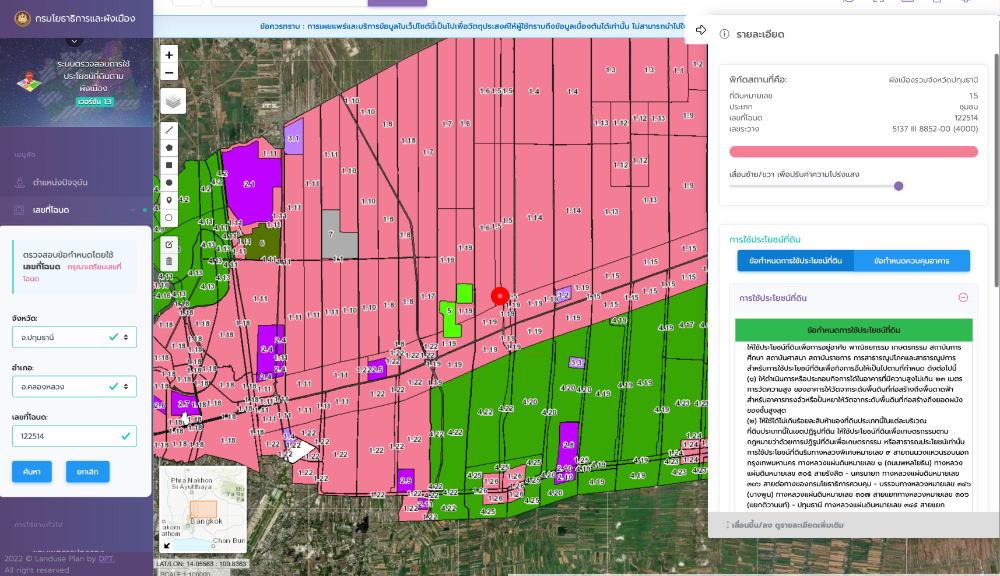The image size is (1000, 576).
Task: Open the map layers selector
Action: [x=173, y=101]
